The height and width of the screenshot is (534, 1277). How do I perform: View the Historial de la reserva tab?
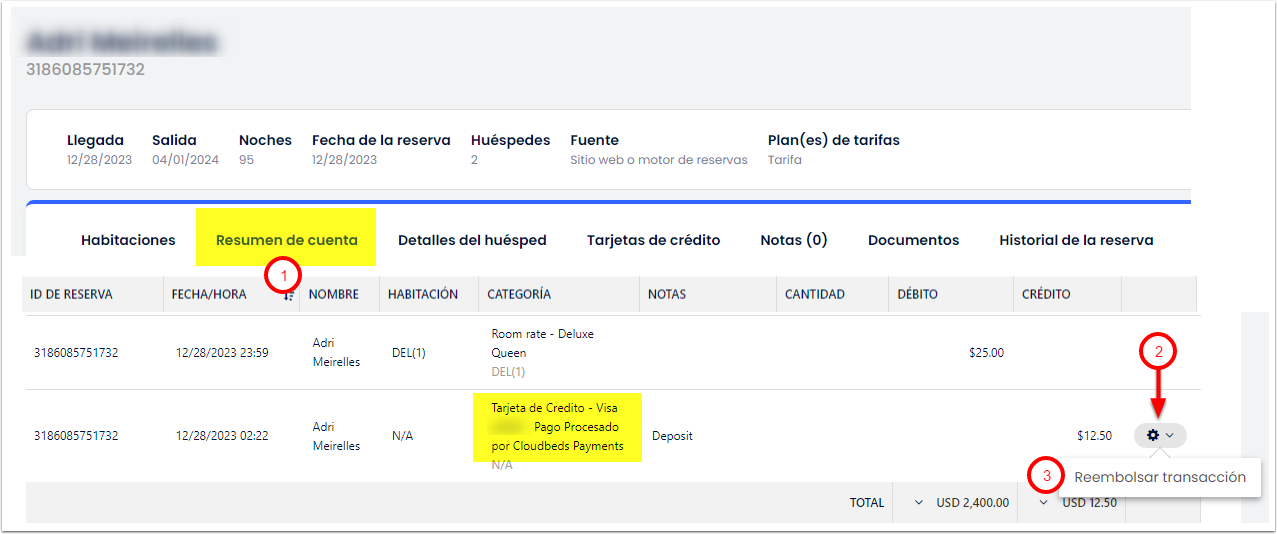(x=1076, y=240)
